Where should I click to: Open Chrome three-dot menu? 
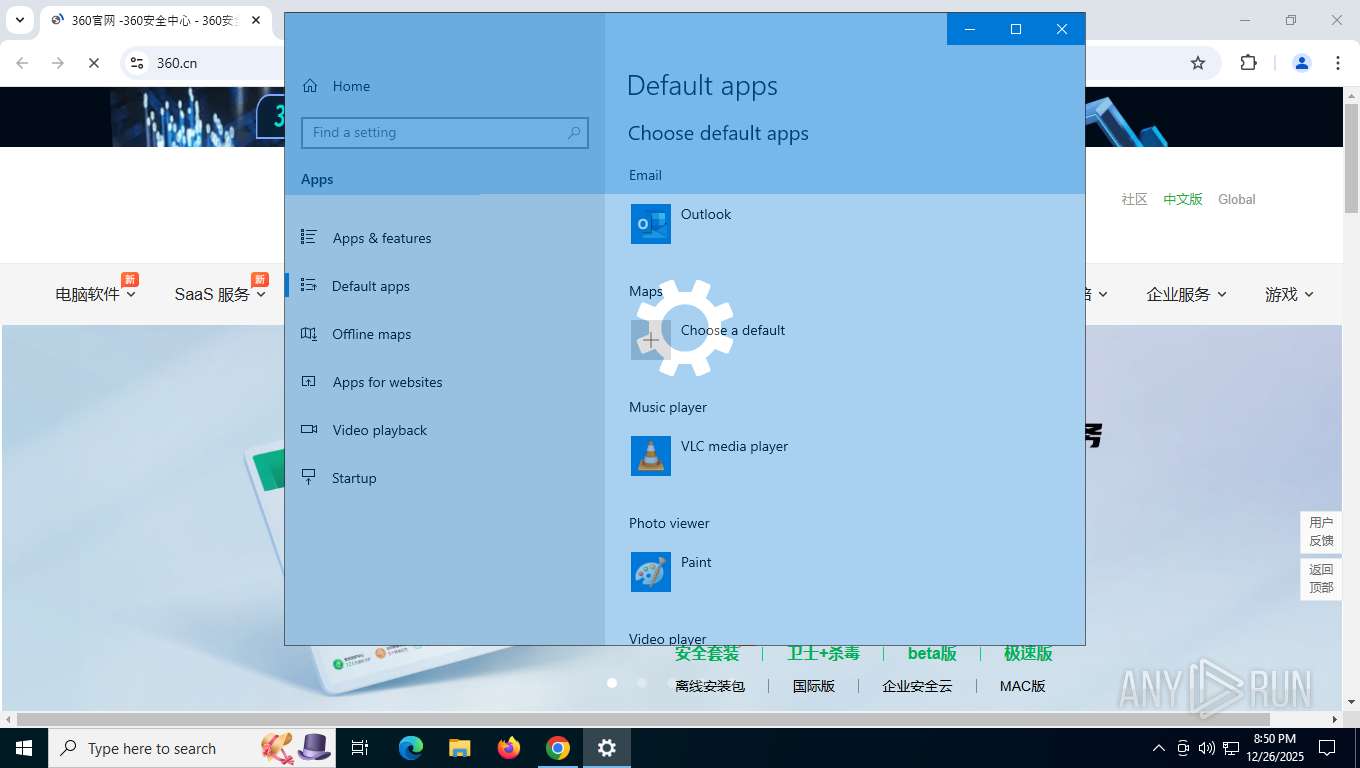1338,63
